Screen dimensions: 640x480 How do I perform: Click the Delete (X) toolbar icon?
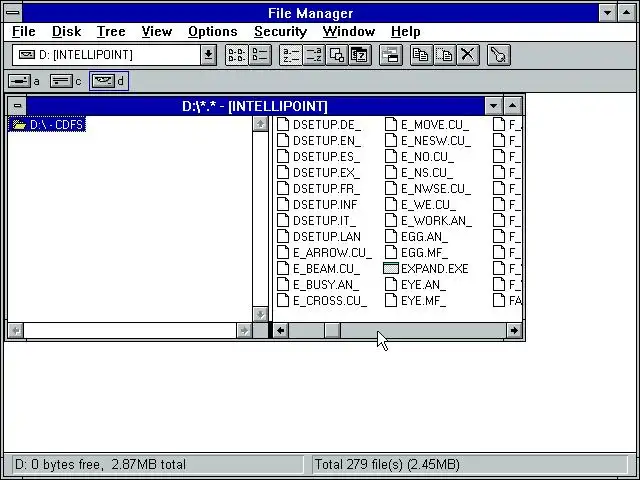point(468,55)
